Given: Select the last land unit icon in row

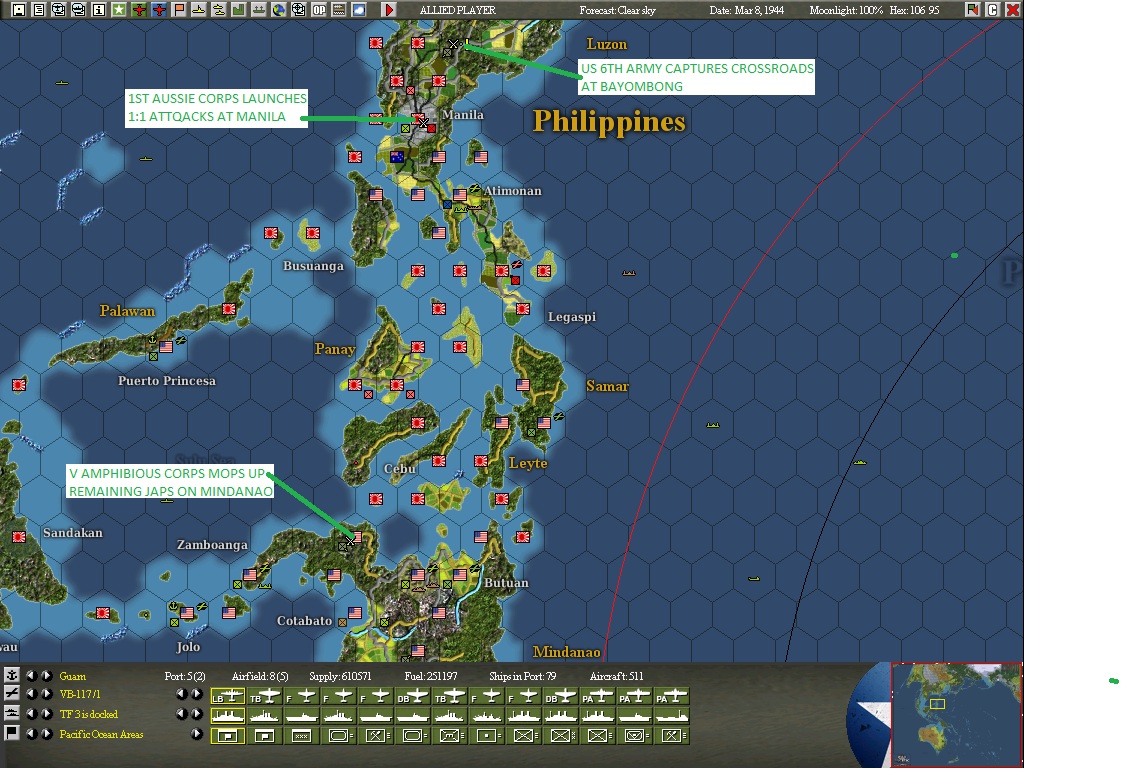Looking at the screenshot, I should point(671,736).
